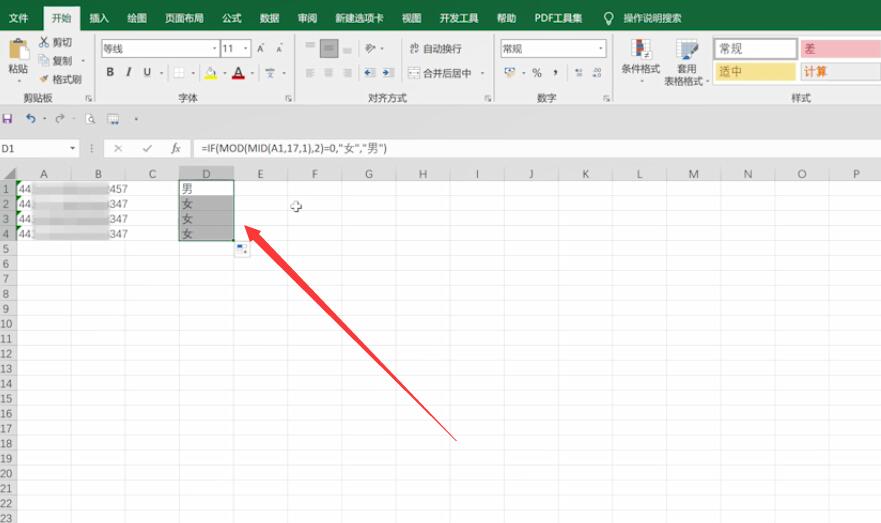Select the Format Painter brush
This screenshot has width=881, height=523.
tap(44, 79)
